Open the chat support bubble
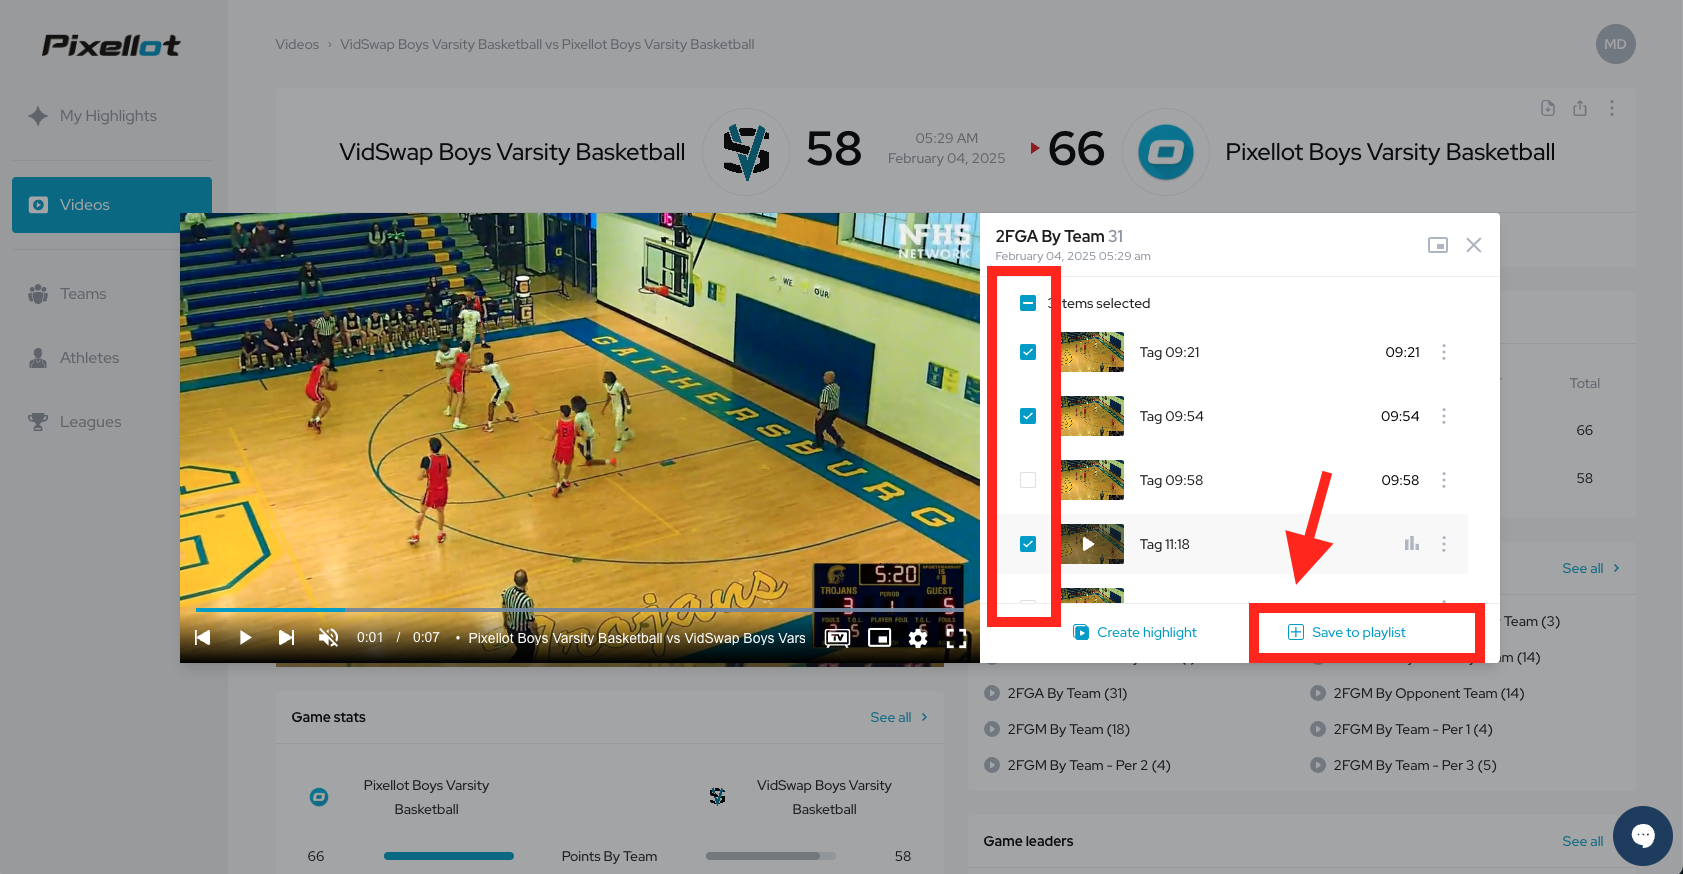This screenshot has height=874, width=1683. [1642, 836]
